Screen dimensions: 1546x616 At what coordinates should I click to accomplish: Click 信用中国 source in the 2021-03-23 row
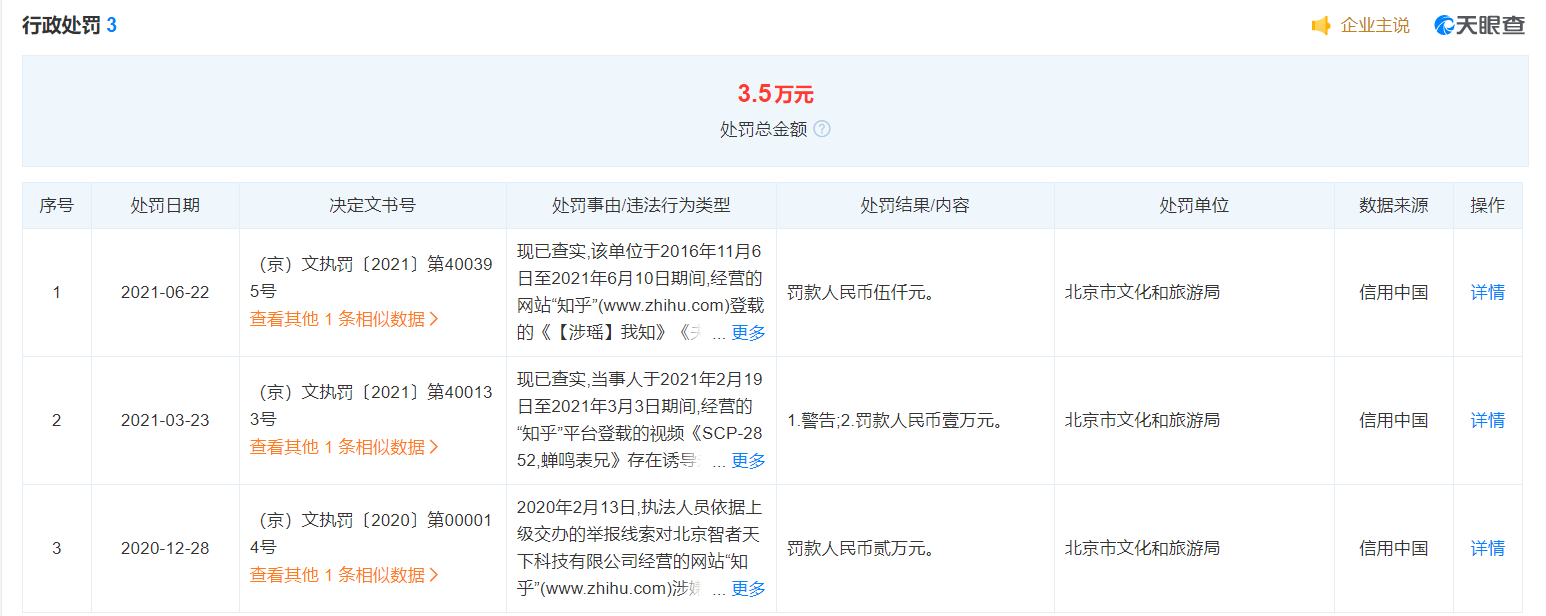1393,420
